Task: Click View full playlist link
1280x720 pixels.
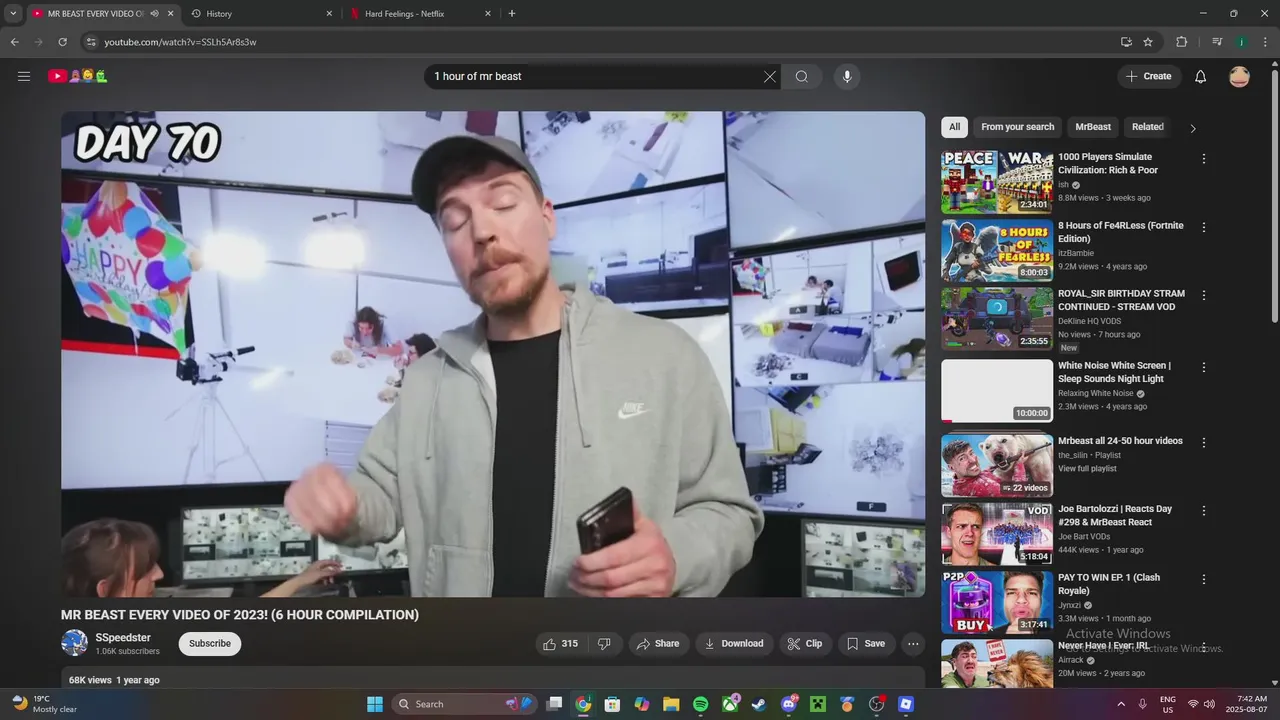Action: click(x=1087, y=469)
